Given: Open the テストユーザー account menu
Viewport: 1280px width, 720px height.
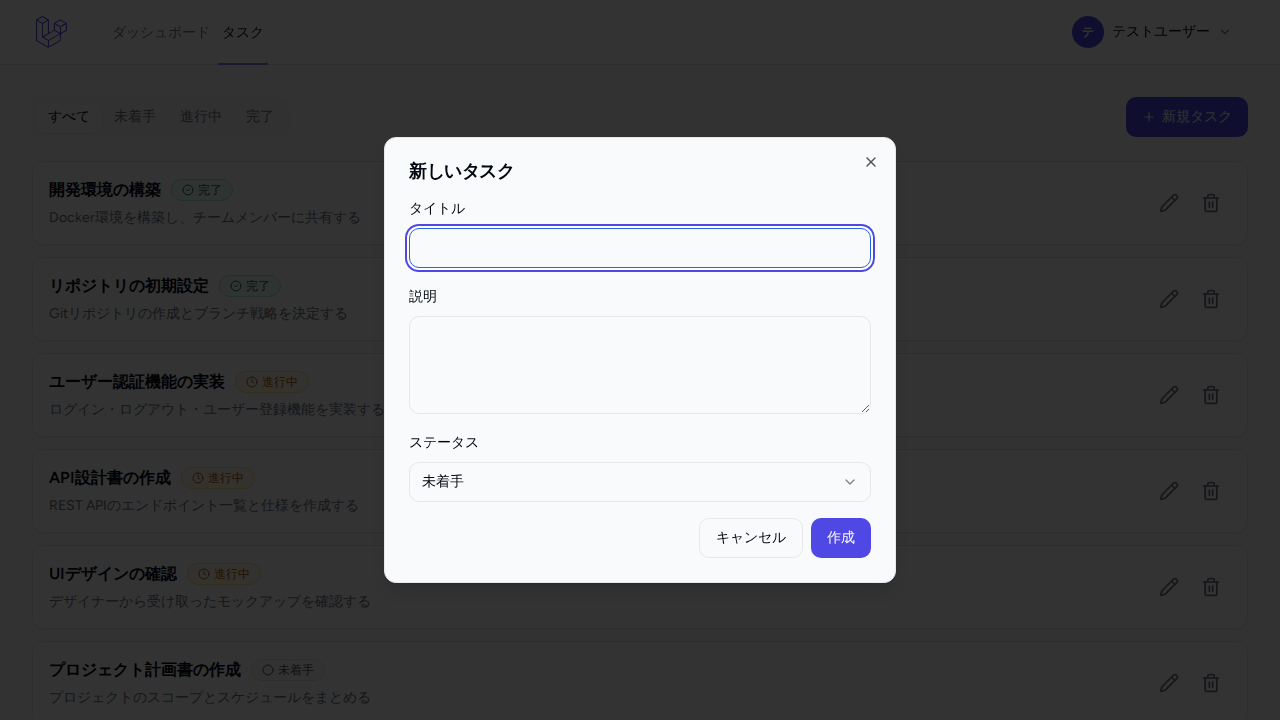Looking at the screenshot, I should pos(1151,32).
